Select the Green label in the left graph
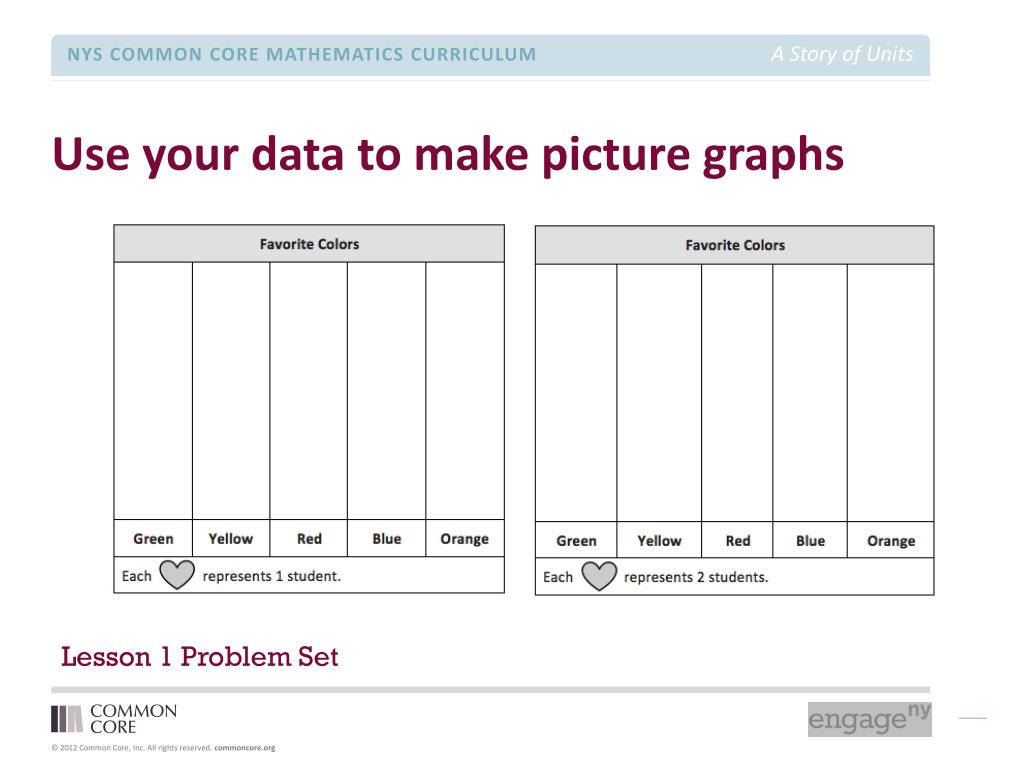 153,539
